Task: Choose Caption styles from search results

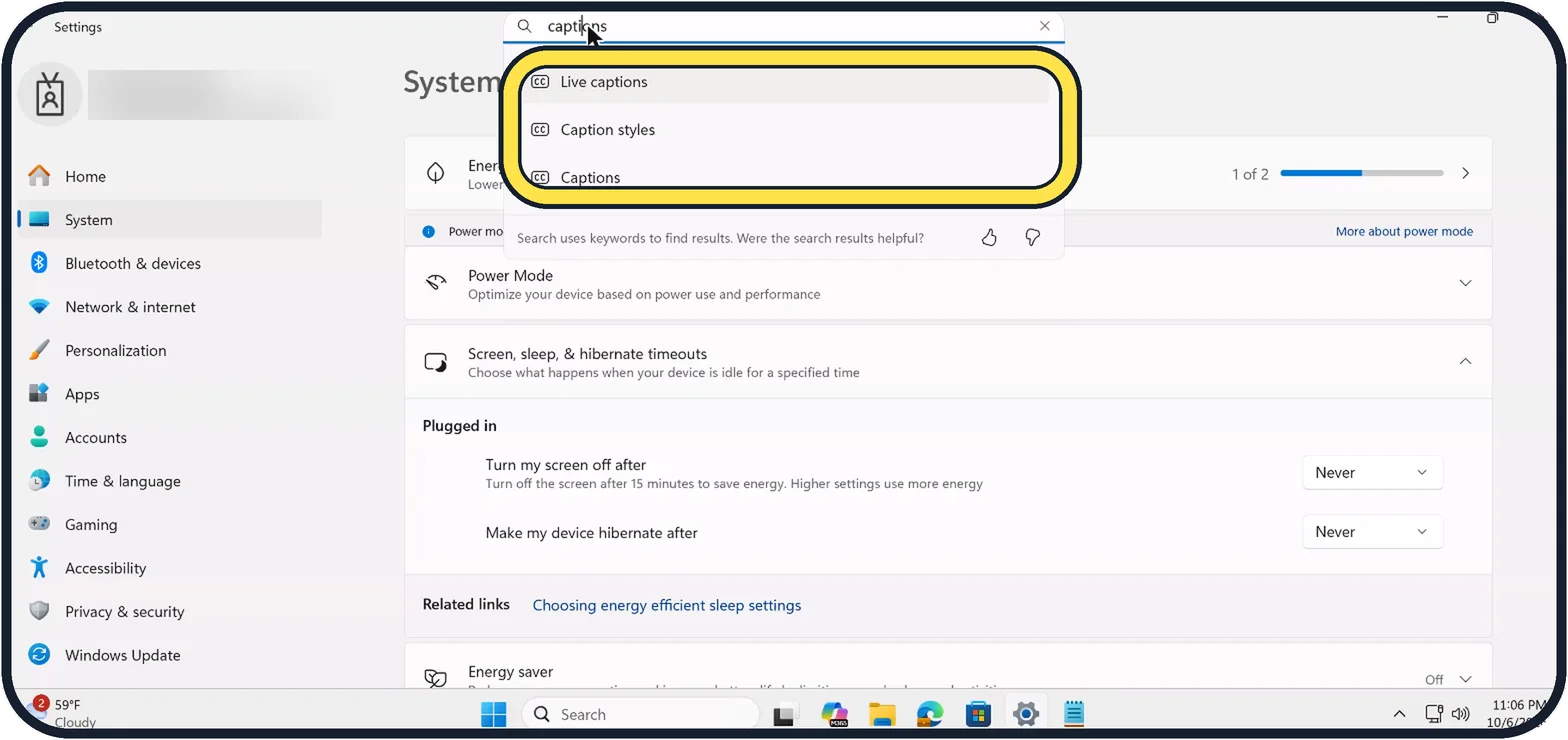Action: (786, 130)
